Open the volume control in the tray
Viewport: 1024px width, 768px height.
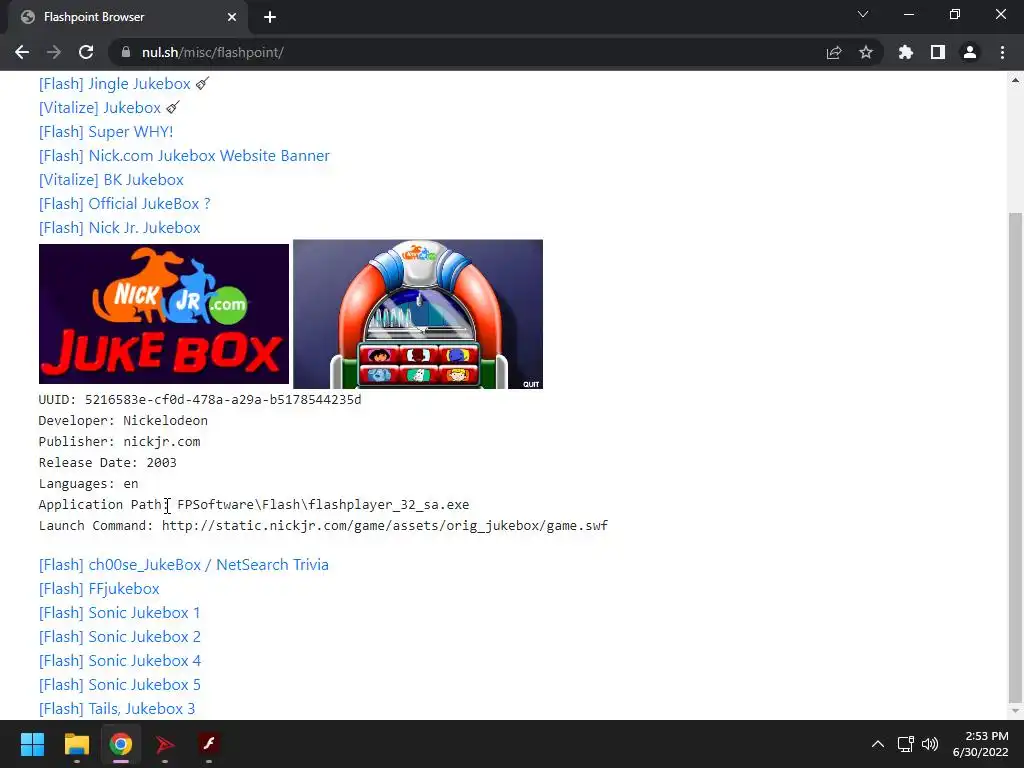pyautogui.click(x=929, y=744)
